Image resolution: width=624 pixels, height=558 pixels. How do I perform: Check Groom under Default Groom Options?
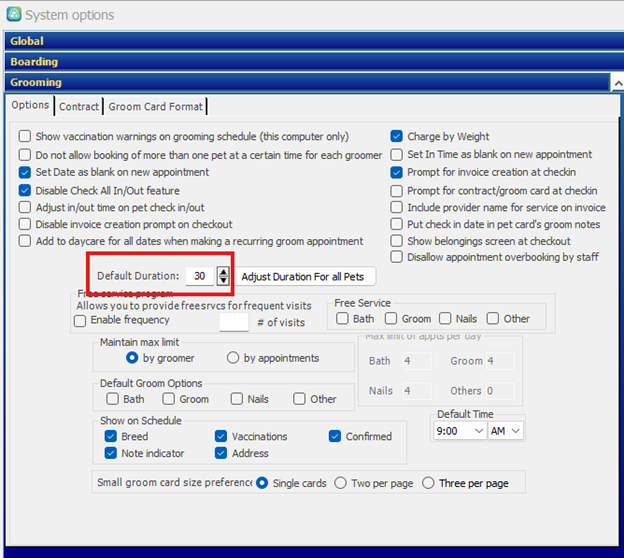168,399
